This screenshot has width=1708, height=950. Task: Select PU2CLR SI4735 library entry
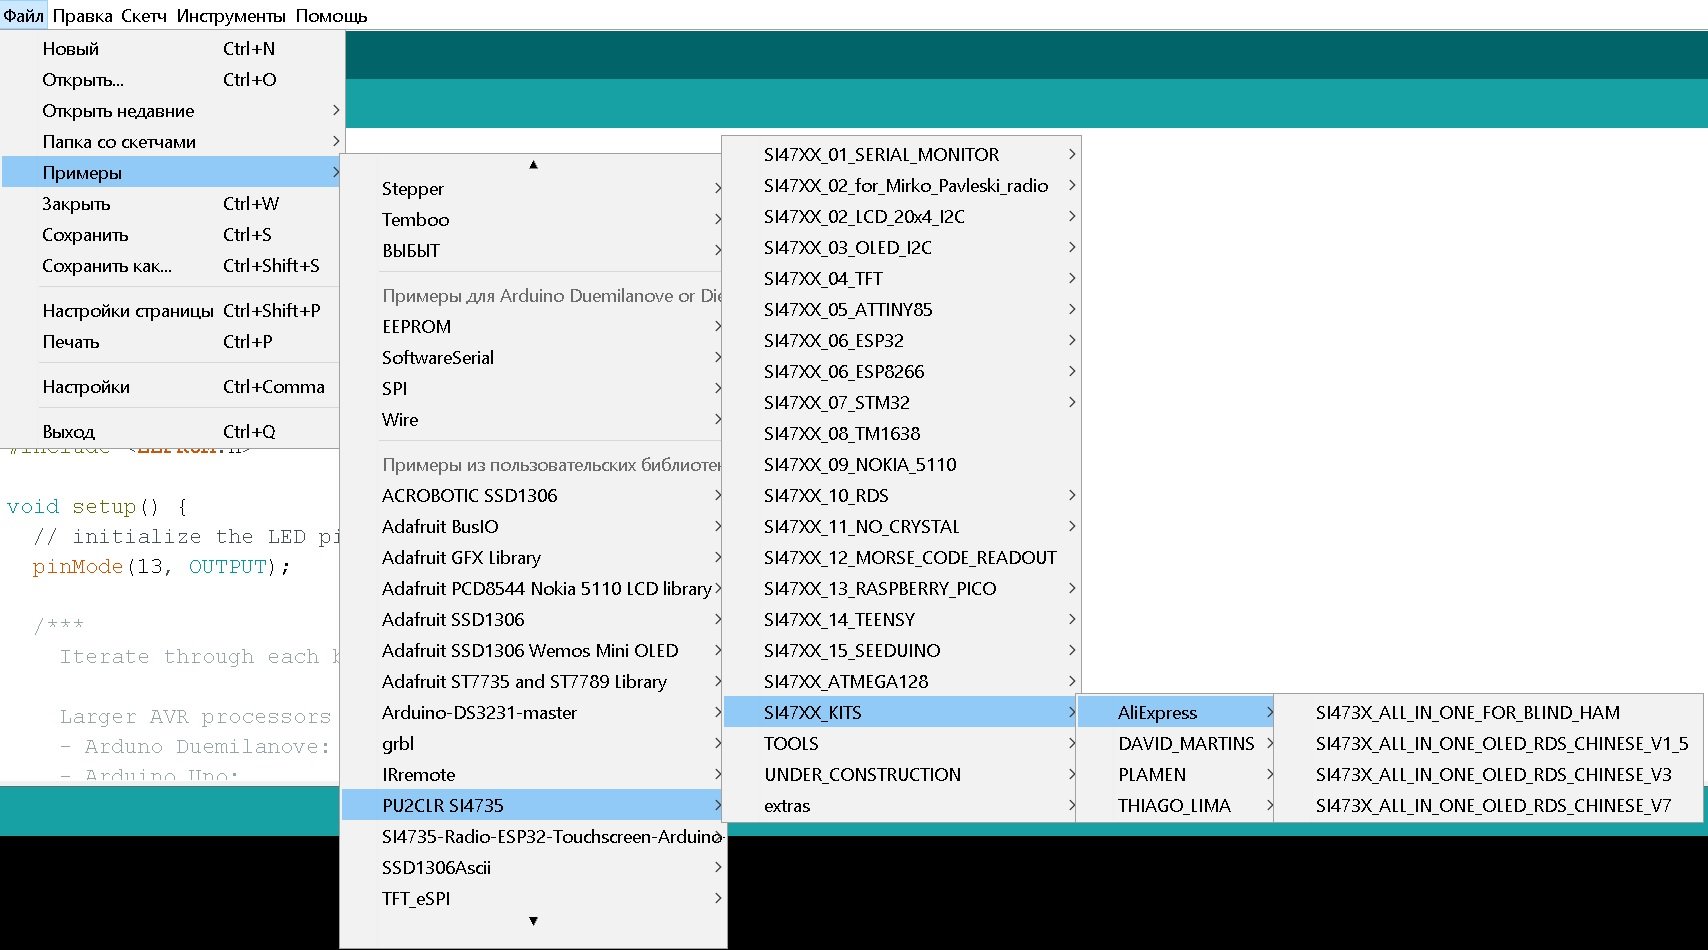533,806
